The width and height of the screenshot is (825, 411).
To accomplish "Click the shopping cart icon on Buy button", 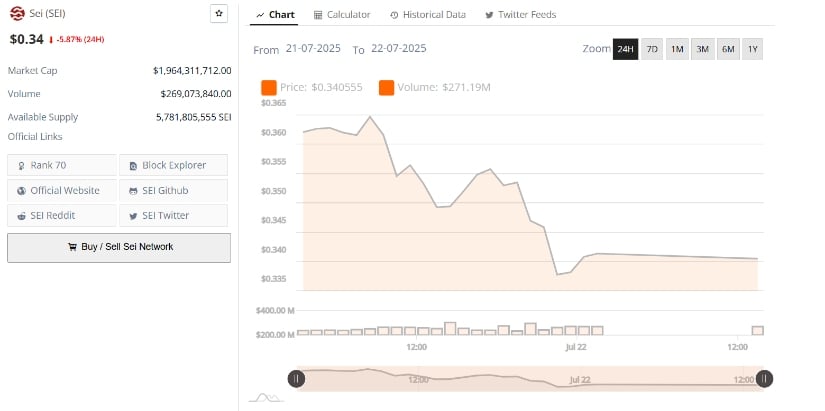I will [x=73, y=247].
